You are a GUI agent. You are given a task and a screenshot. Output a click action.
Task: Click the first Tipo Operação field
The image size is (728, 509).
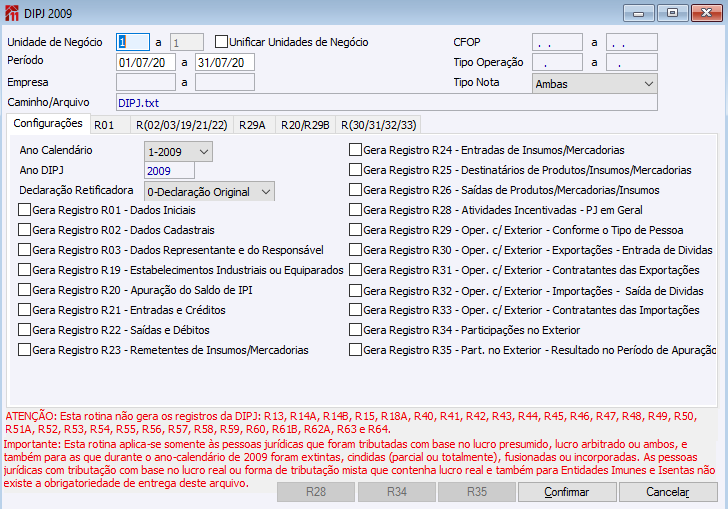(x=557, y=62)
